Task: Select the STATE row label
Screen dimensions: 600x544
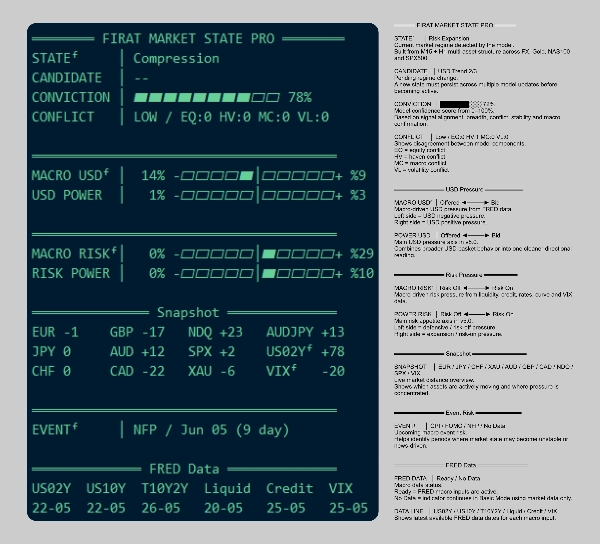Action: point(55,58)
